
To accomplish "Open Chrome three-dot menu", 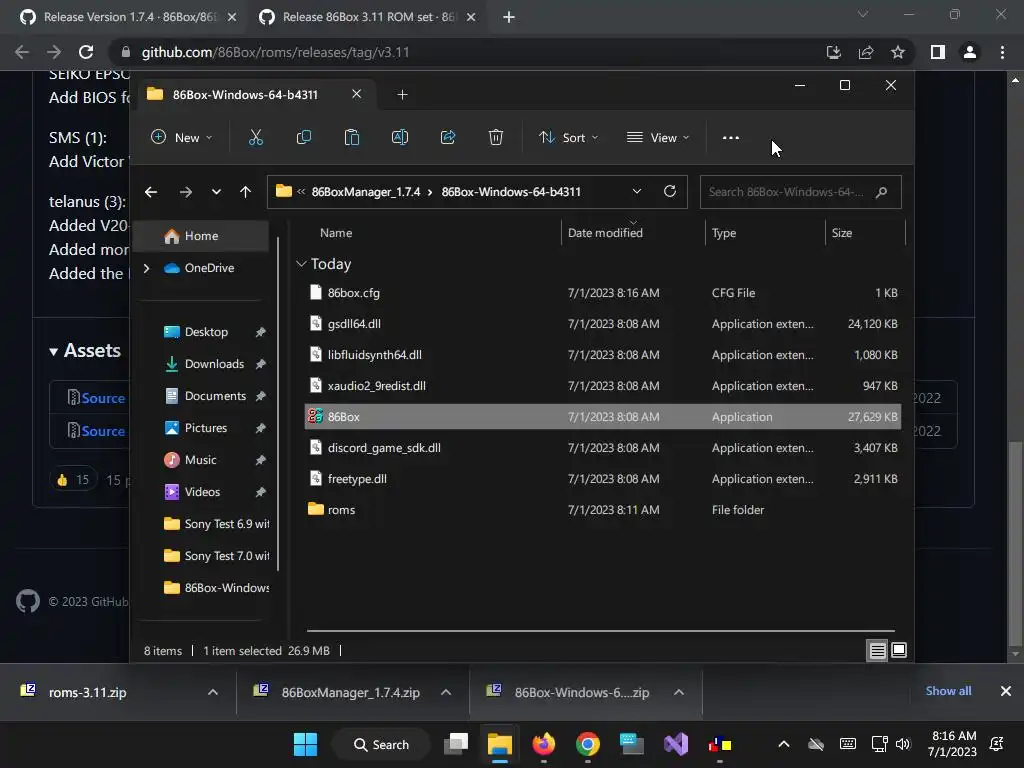I will [x=1002, y=52].
